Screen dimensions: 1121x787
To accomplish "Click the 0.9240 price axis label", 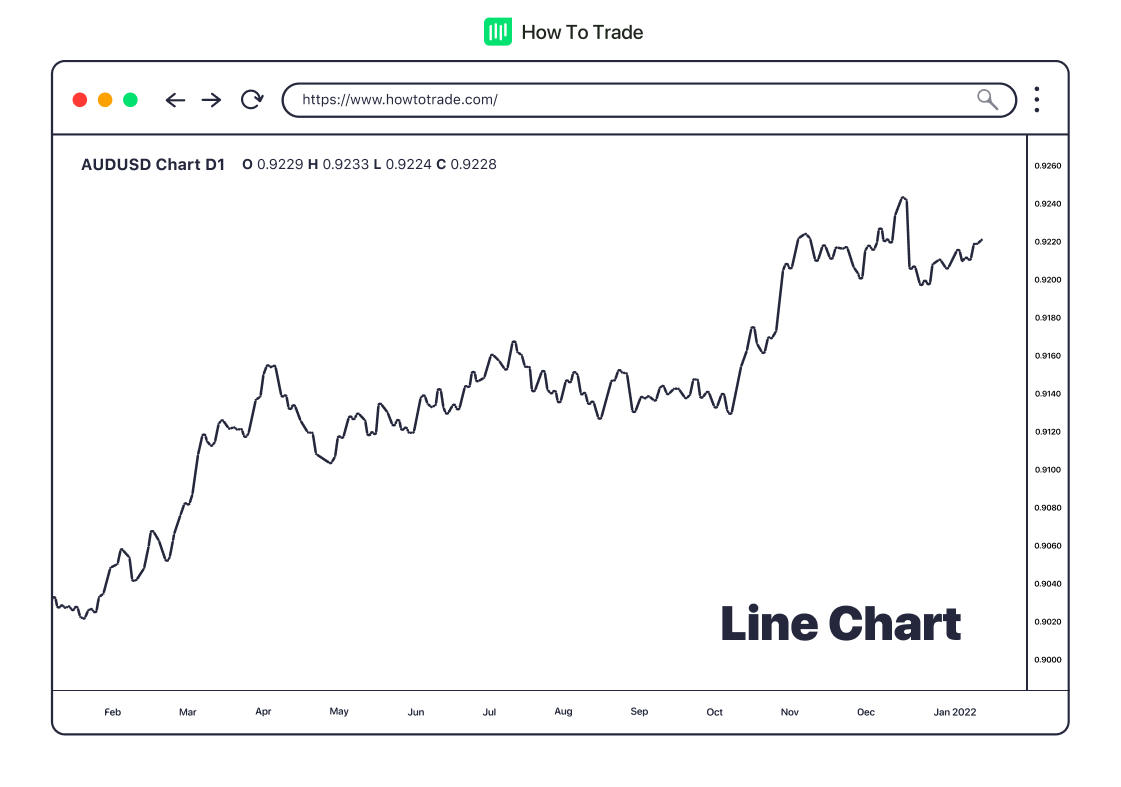I will coord(1047,204).
